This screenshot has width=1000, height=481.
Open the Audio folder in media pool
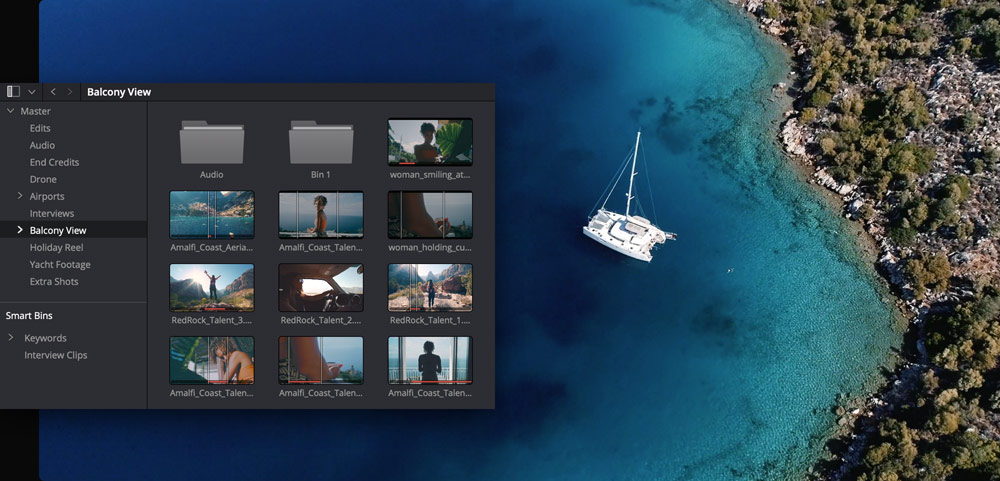click(211, 143)
